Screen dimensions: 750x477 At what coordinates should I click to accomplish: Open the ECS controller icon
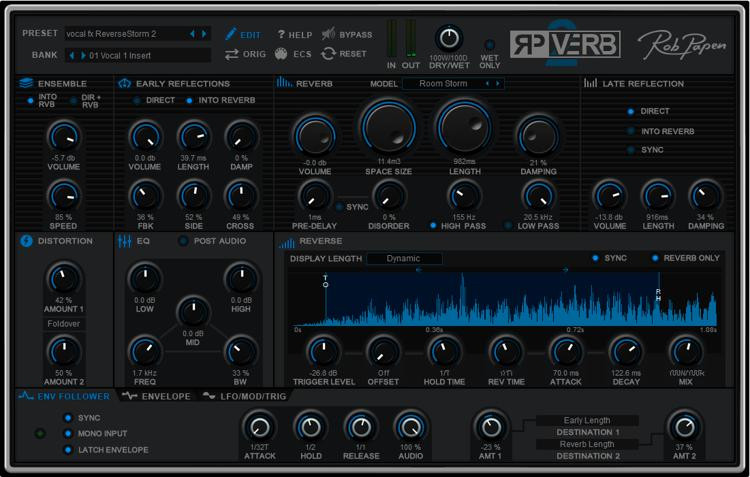281,54
